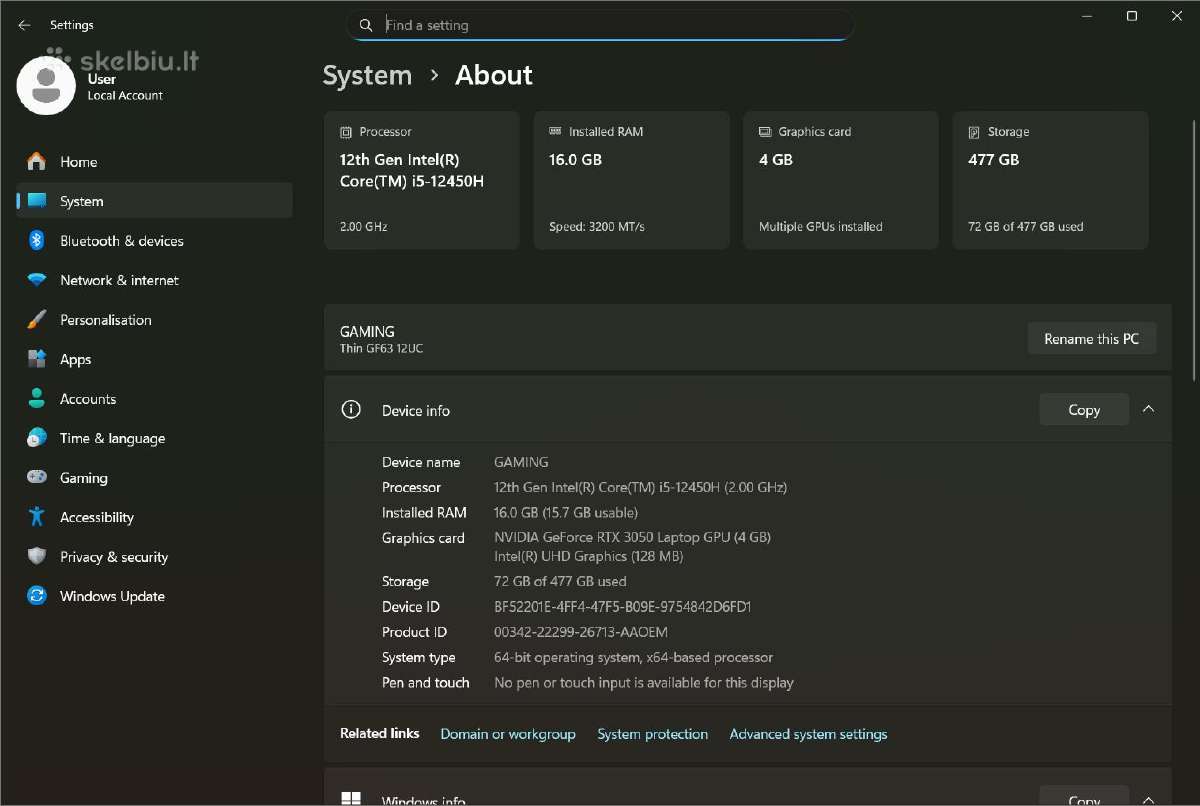
Task: Click Rename this PC button
Action: (1092, 339)
